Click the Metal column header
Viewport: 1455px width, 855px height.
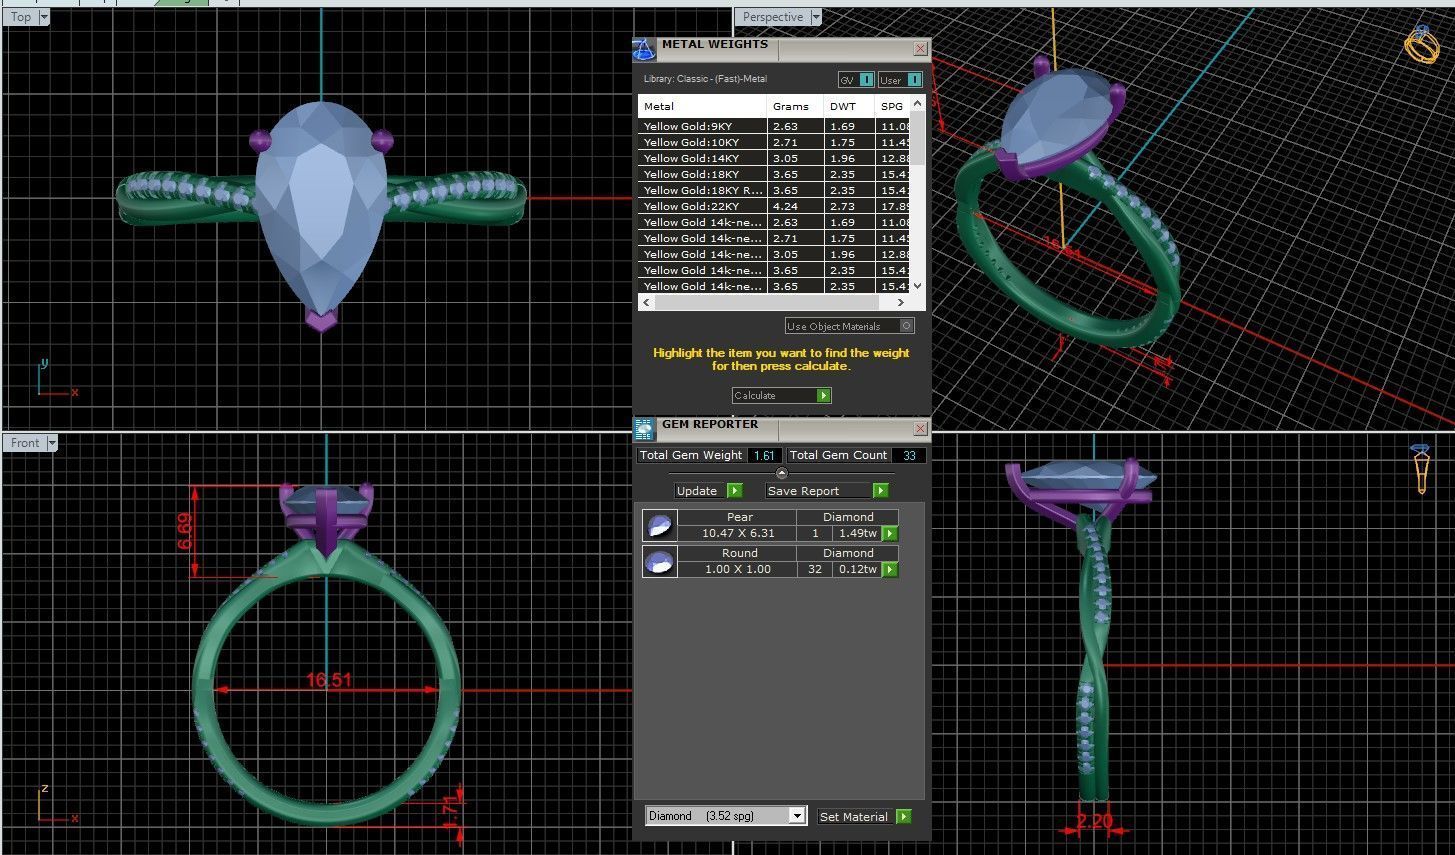702,106
